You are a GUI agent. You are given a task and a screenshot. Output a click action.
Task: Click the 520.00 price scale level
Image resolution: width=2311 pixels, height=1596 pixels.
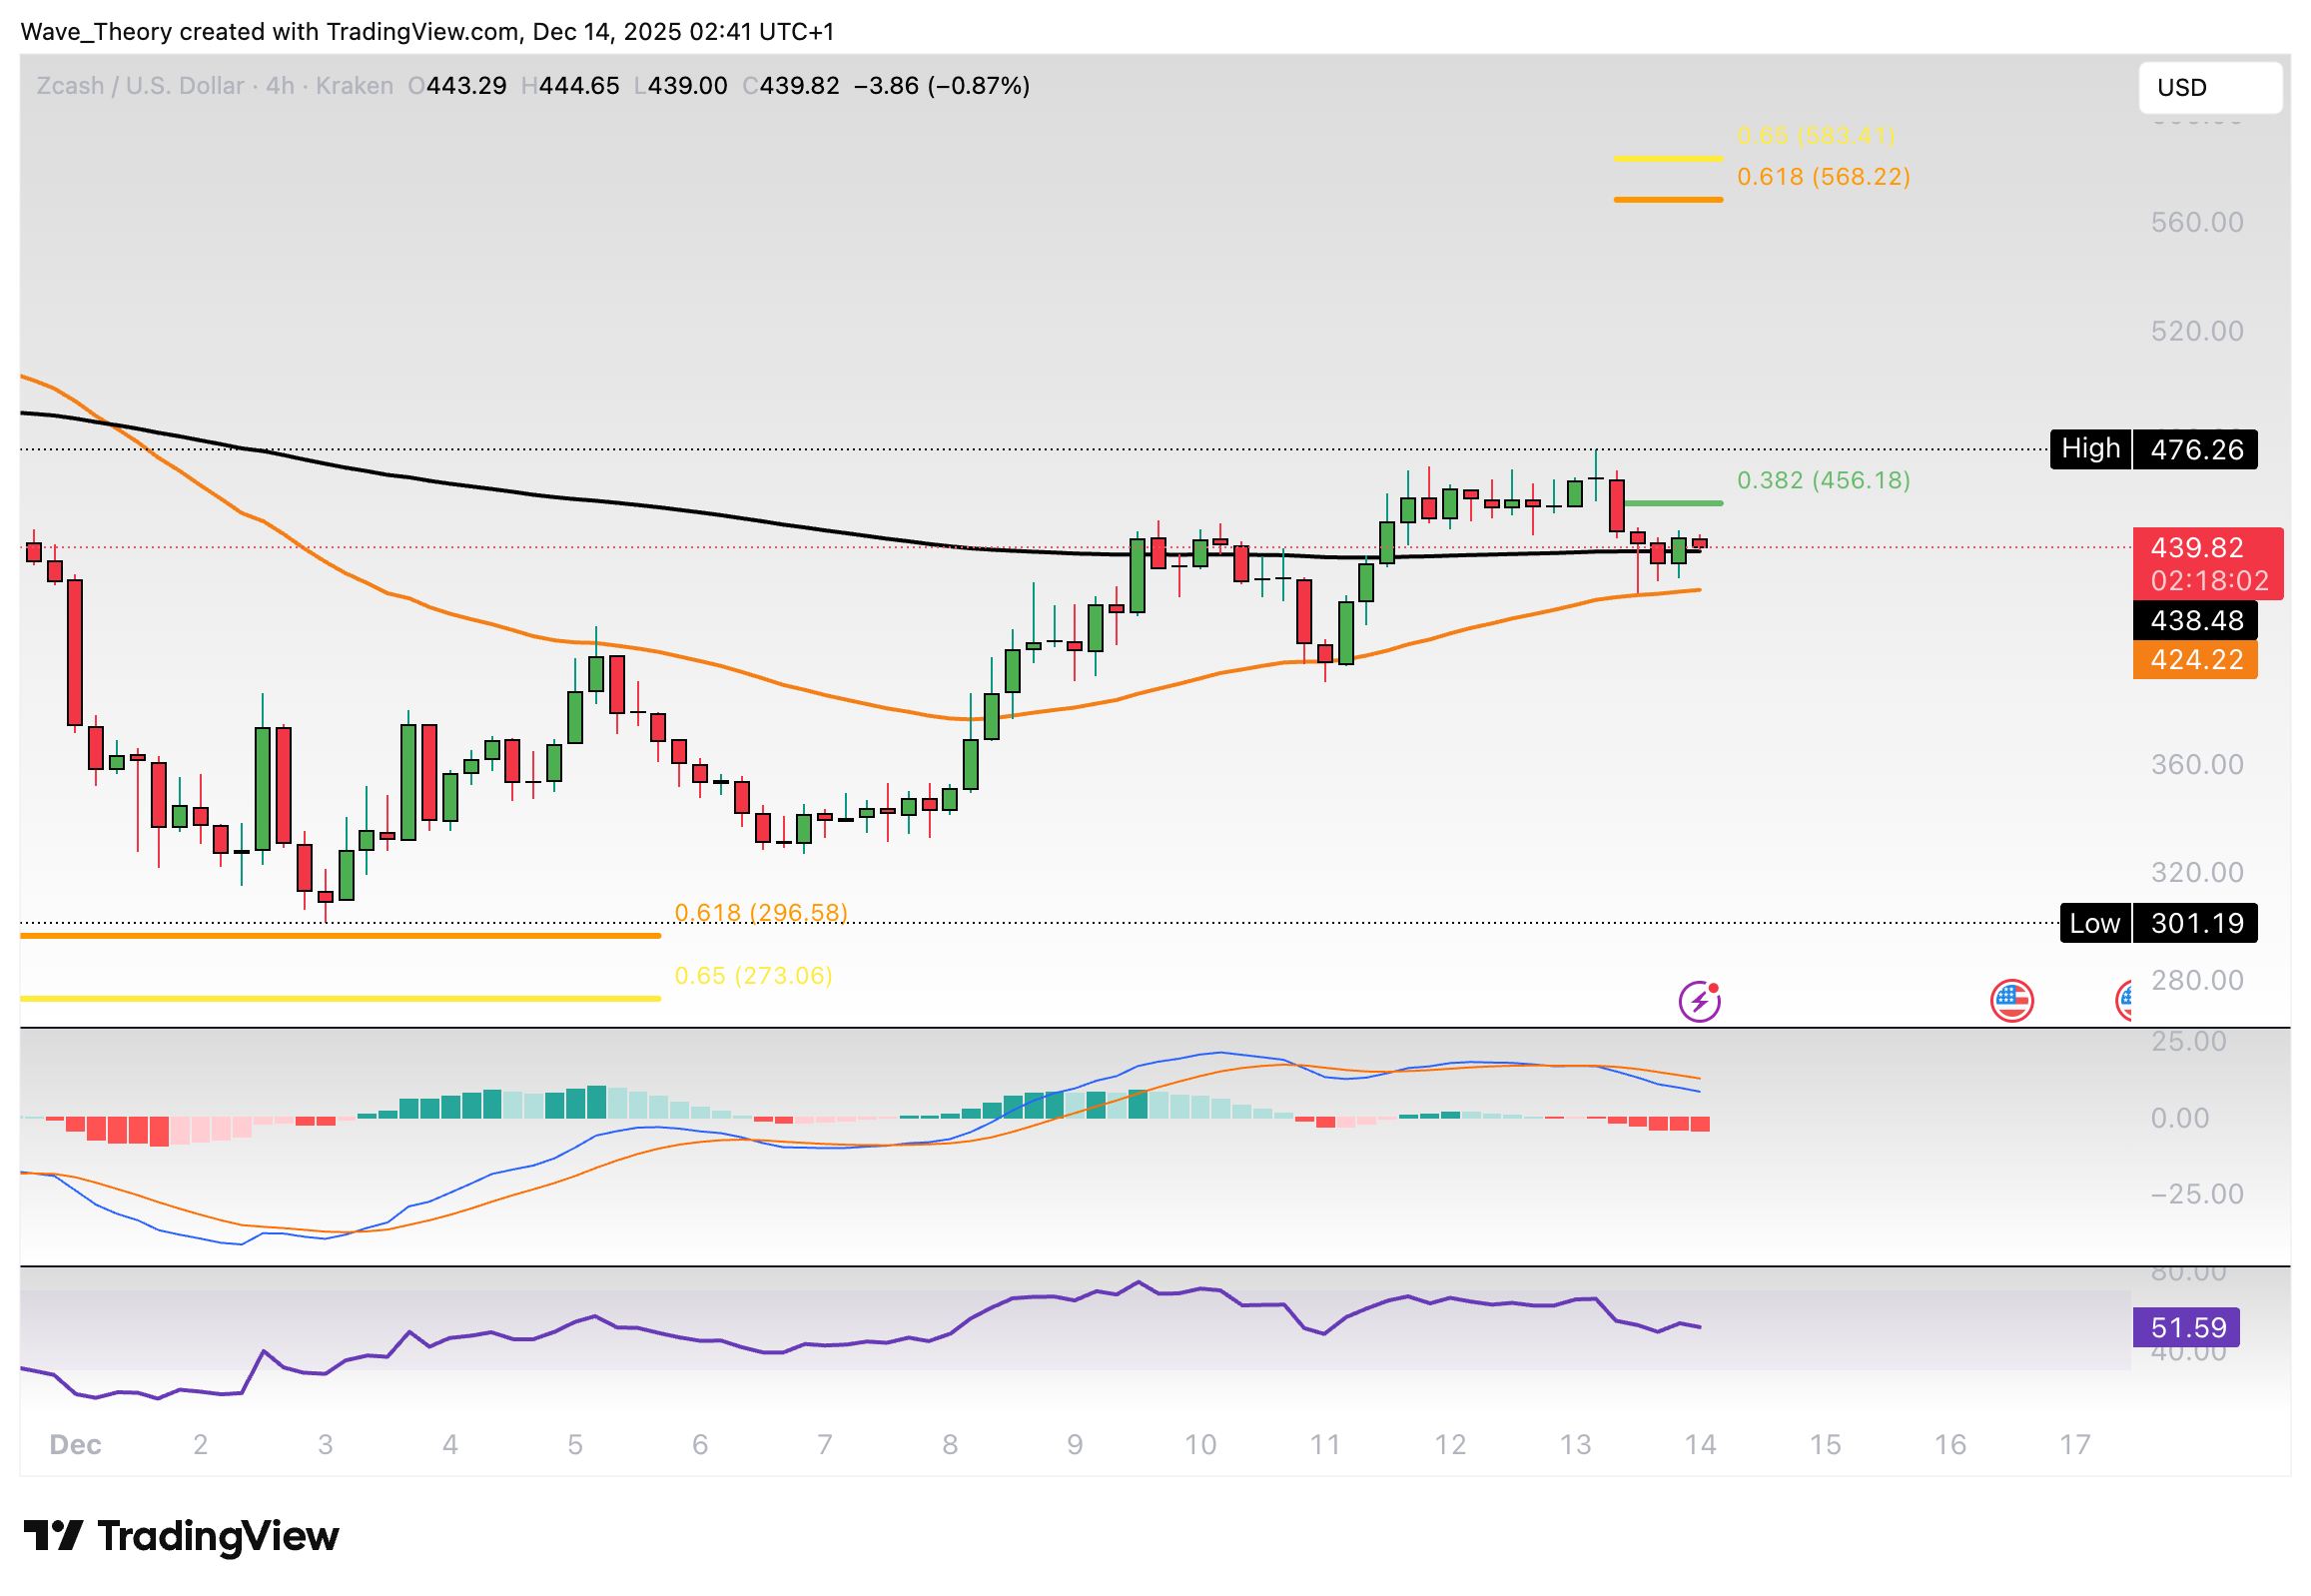(2196, 331)
